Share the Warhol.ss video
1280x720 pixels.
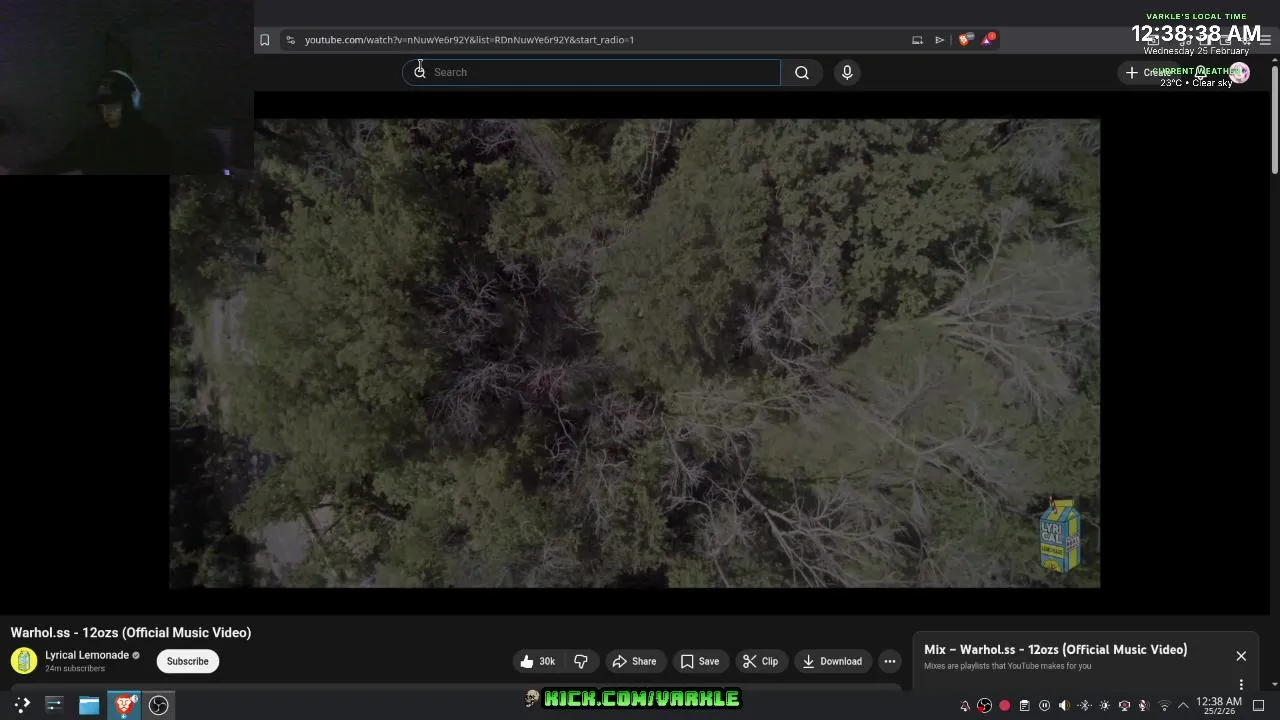634,661
